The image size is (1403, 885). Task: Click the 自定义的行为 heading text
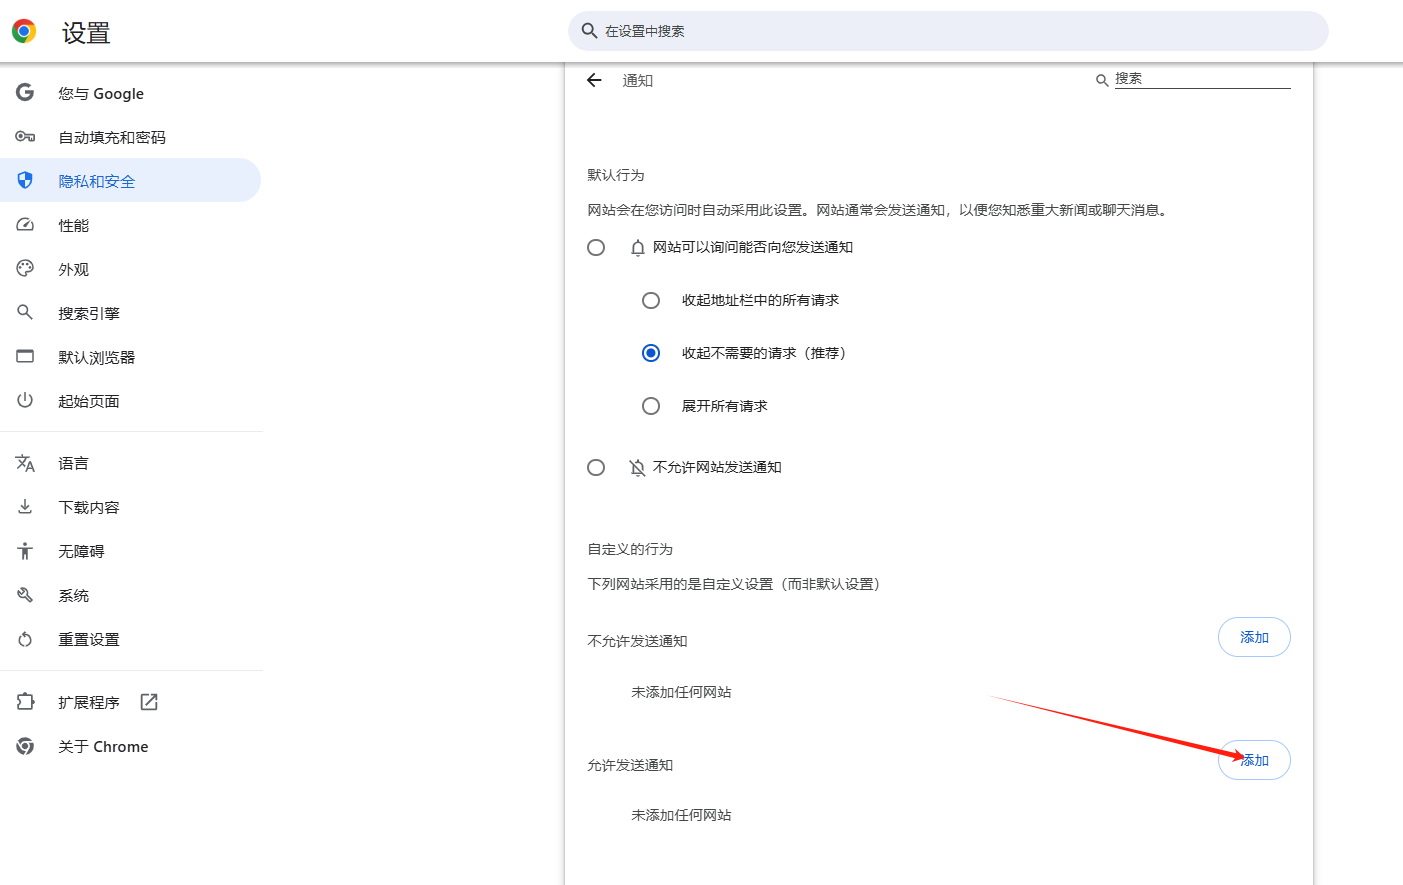630,549
